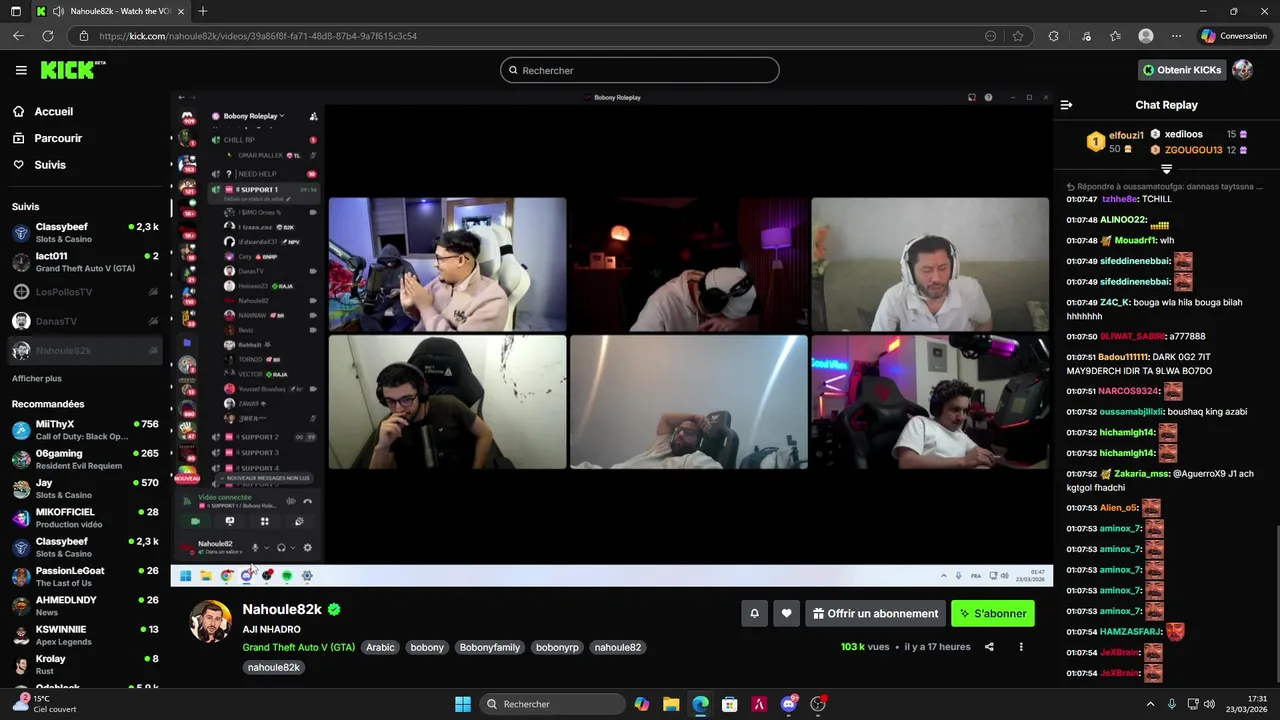
Task: Open Discord user settings gear in video
Action: pos(307,548)
